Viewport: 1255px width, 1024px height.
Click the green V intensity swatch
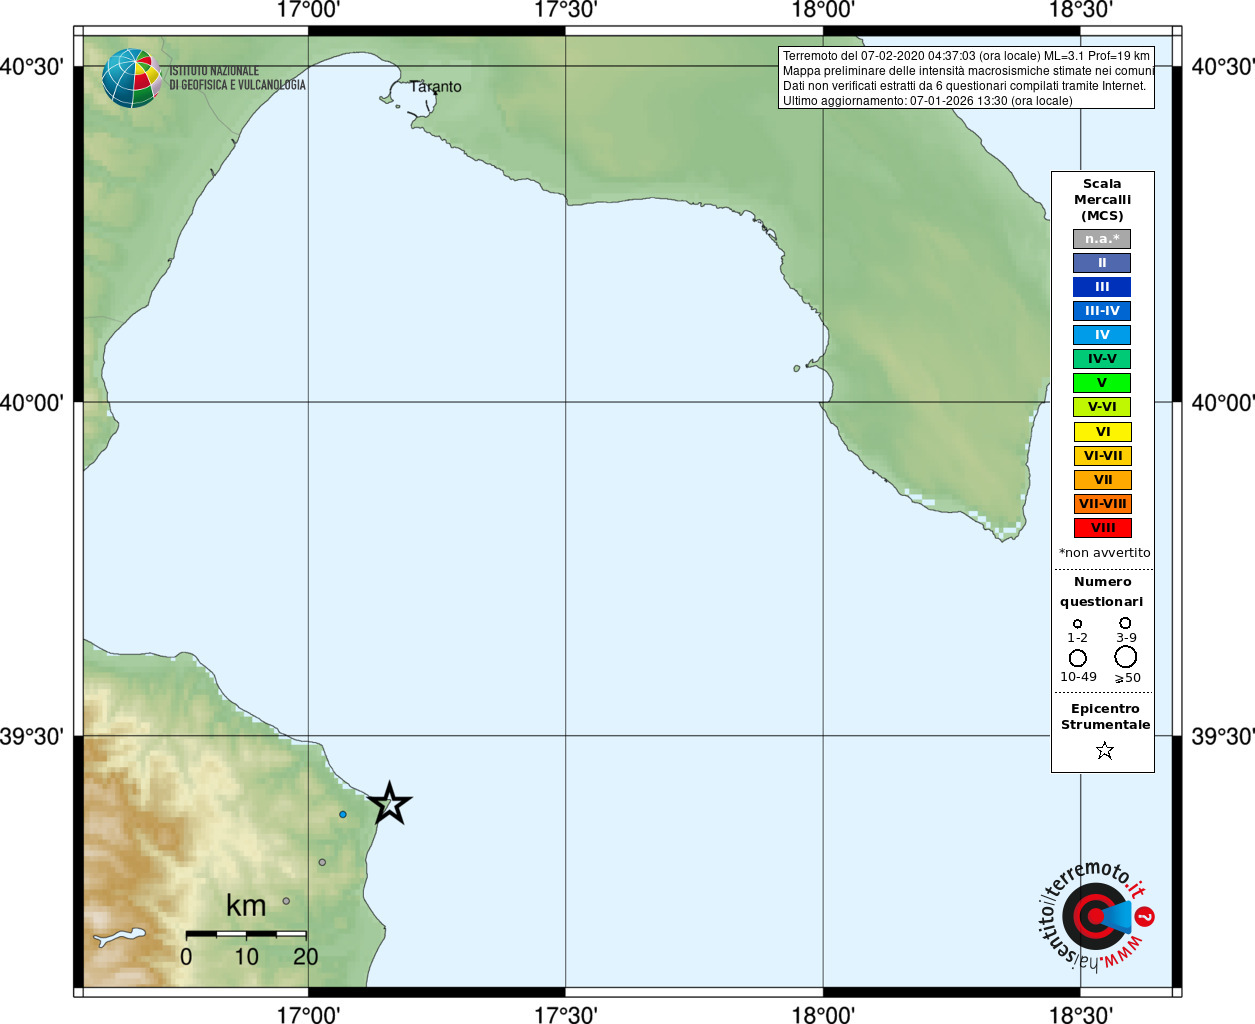[x=1101, y=383]
